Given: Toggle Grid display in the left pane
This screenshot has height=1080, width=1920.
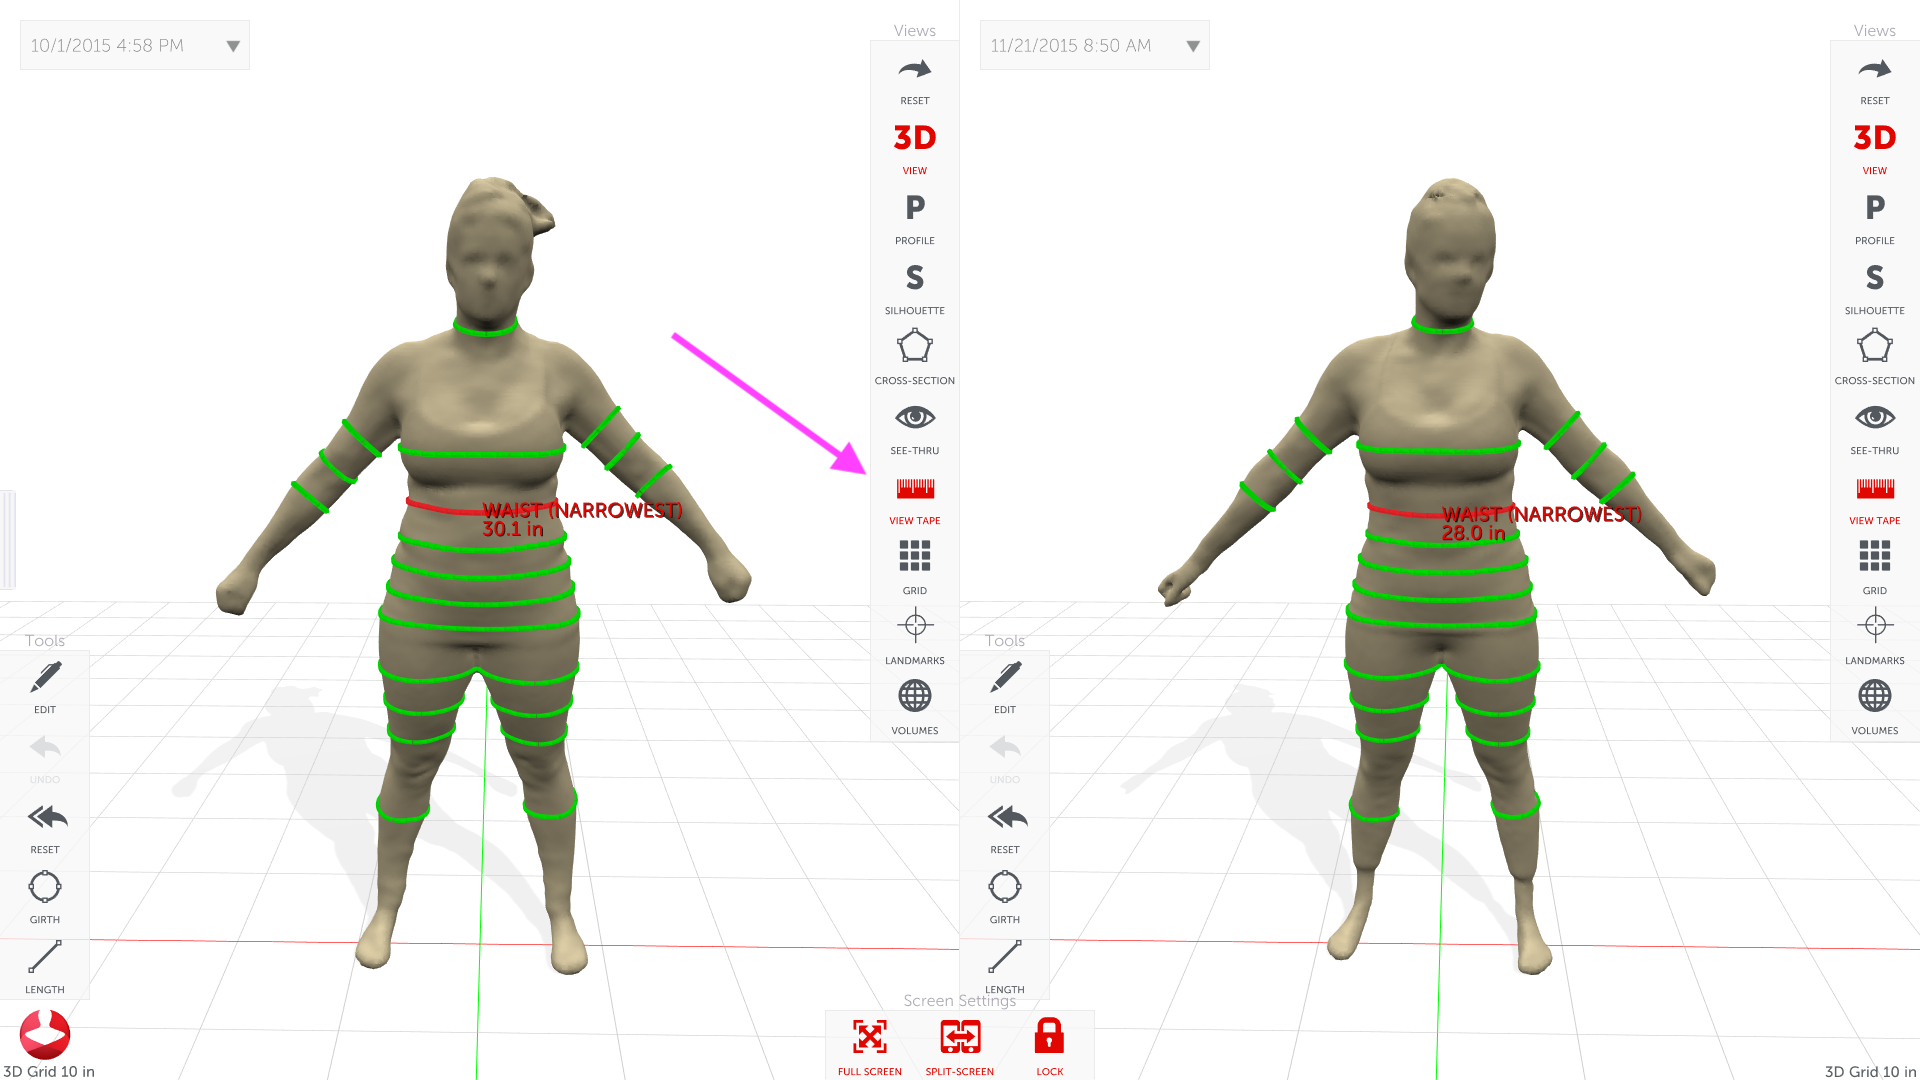Looking at the screenshot, I should pos(914,557).
